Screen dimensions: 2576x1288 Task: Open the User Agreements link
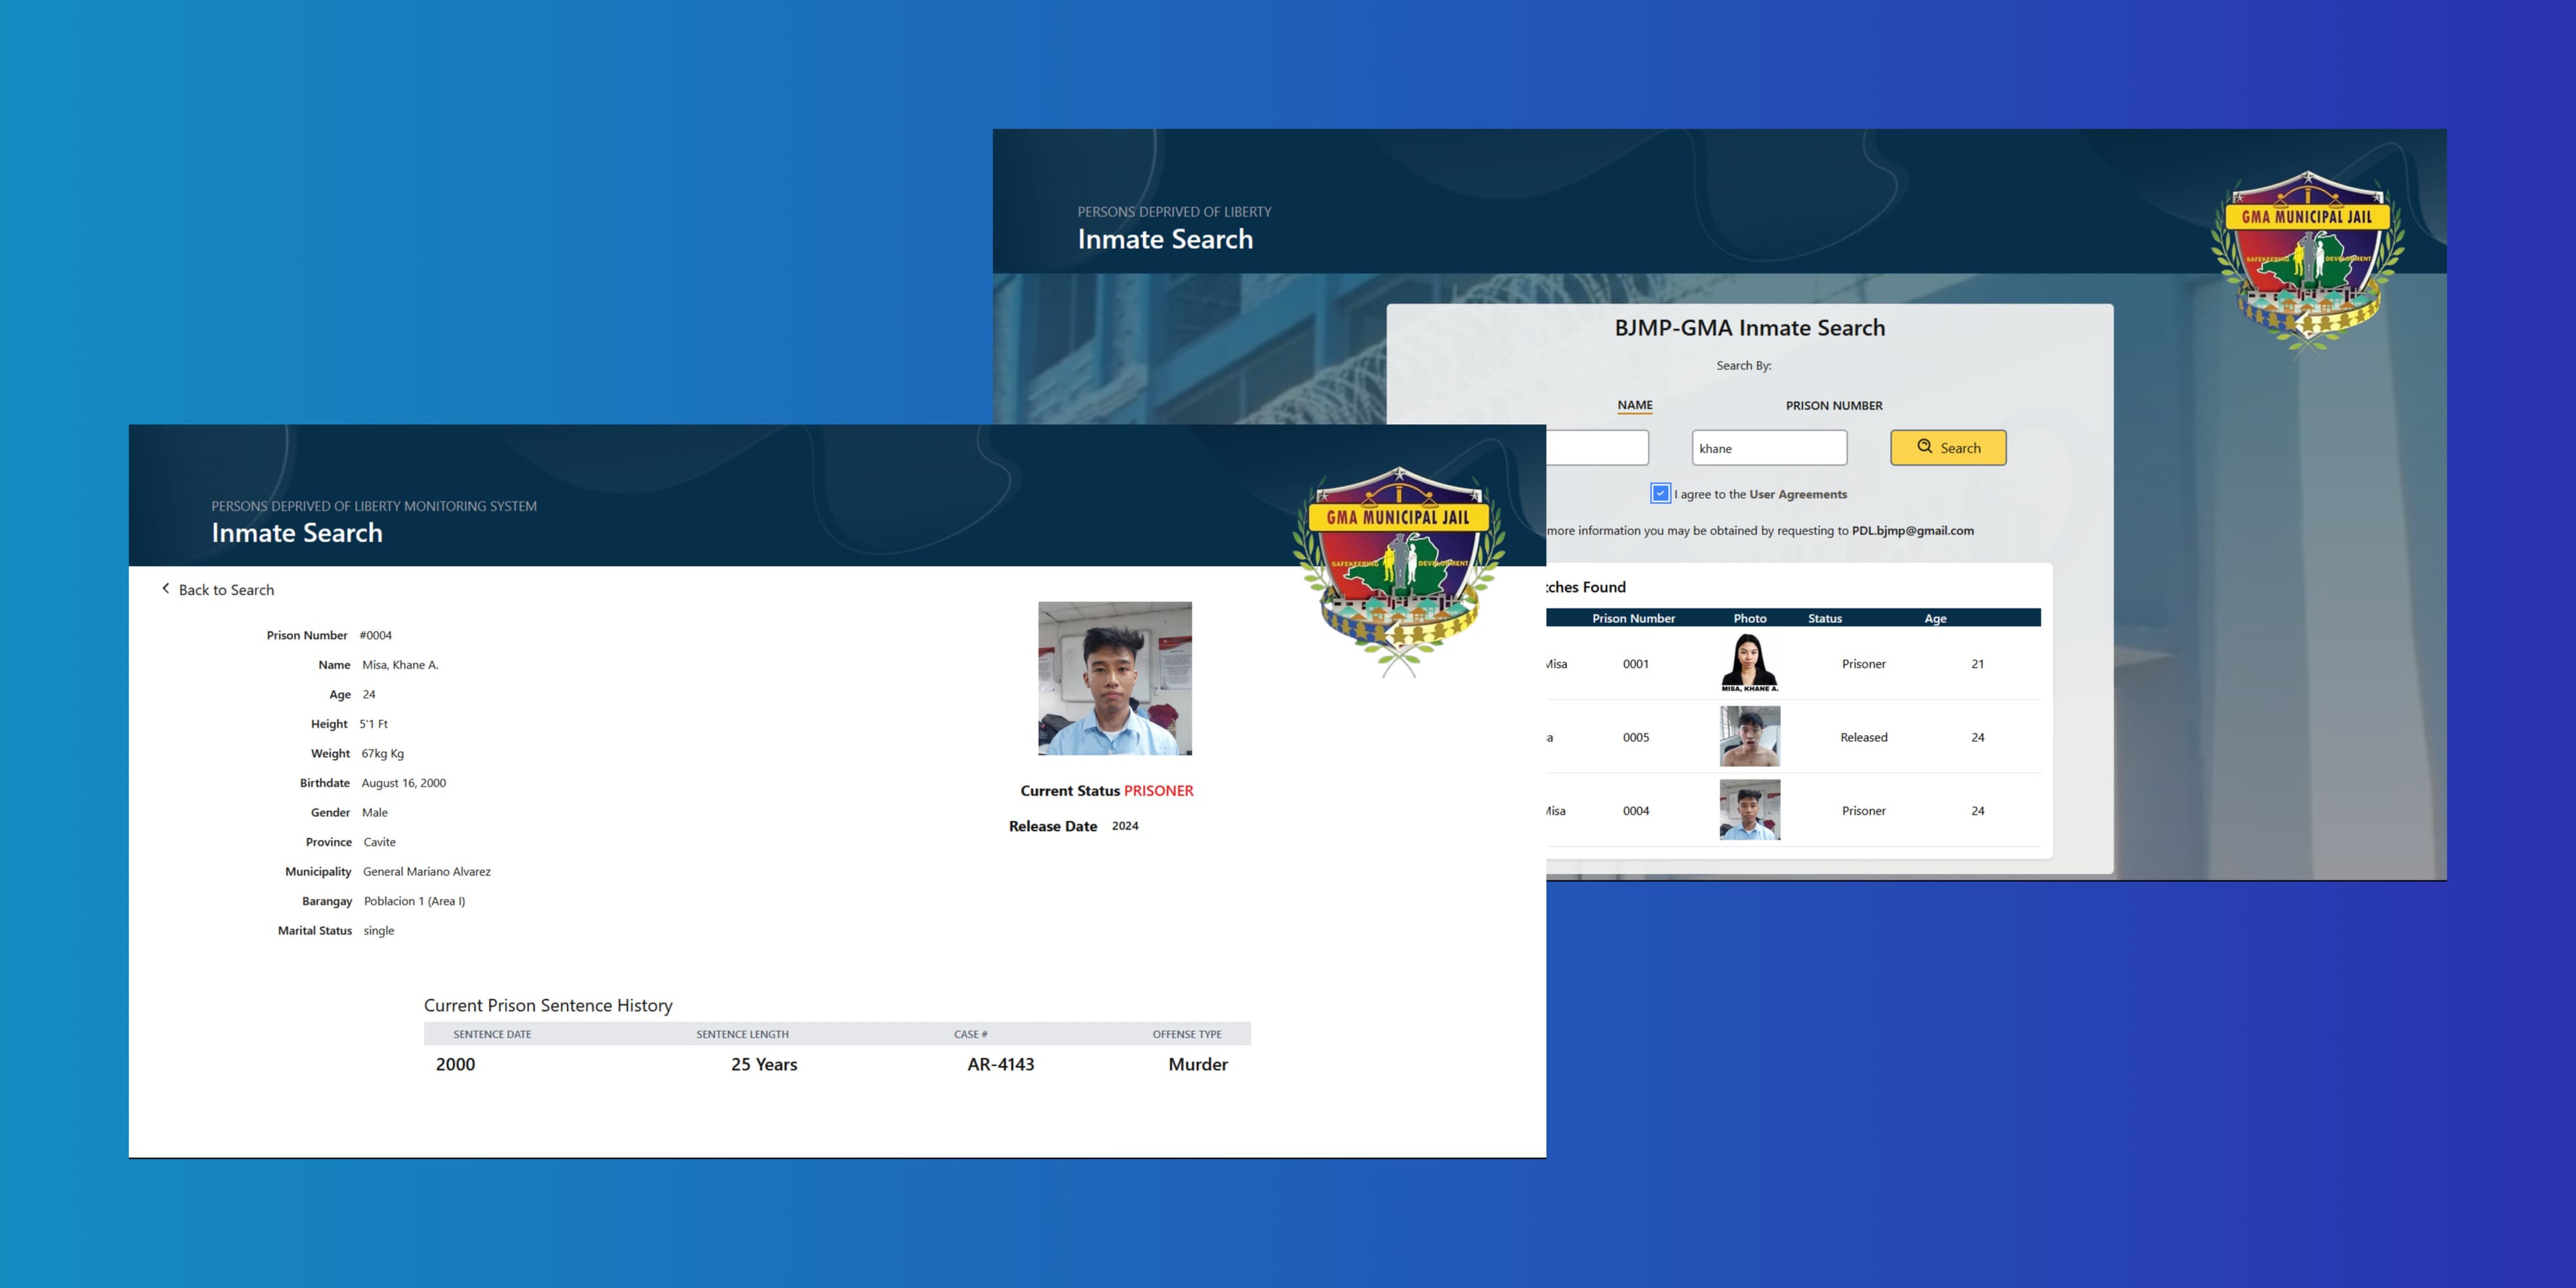1798,494
